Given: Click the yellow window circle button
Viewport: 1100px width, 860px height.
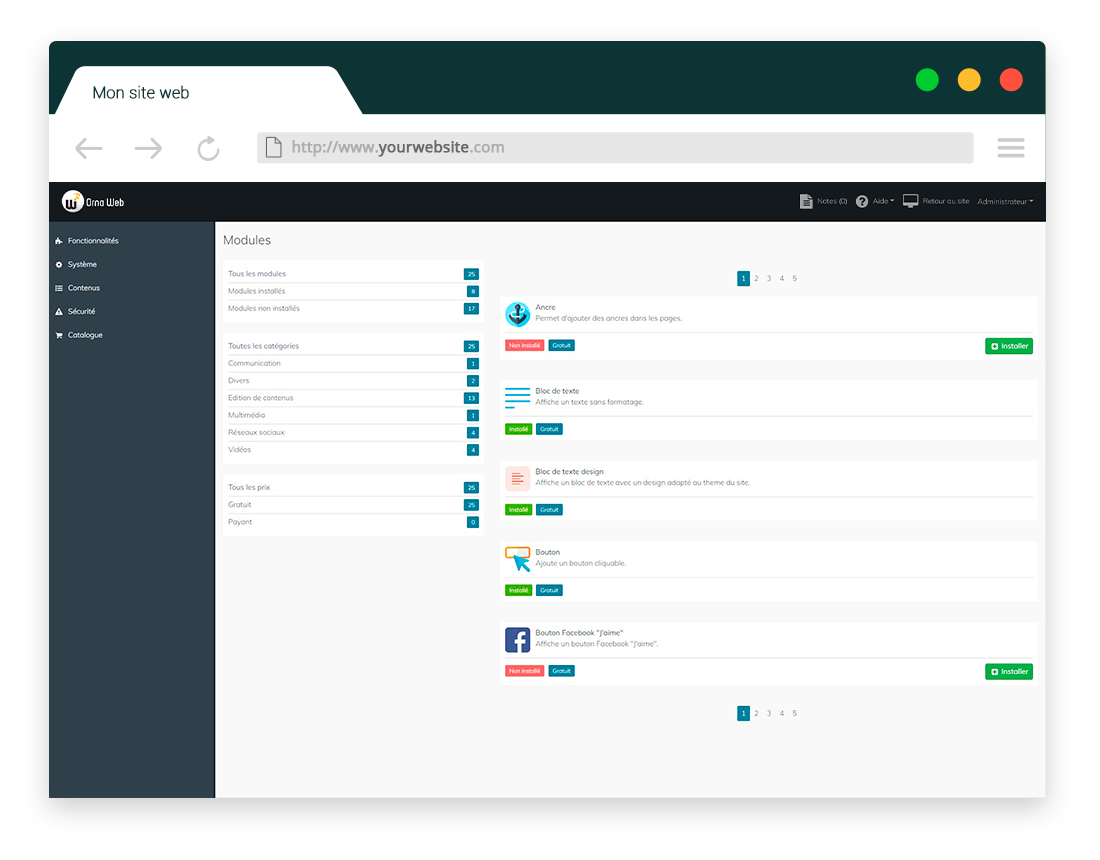Looking at the screenshot, I should 970,80.
